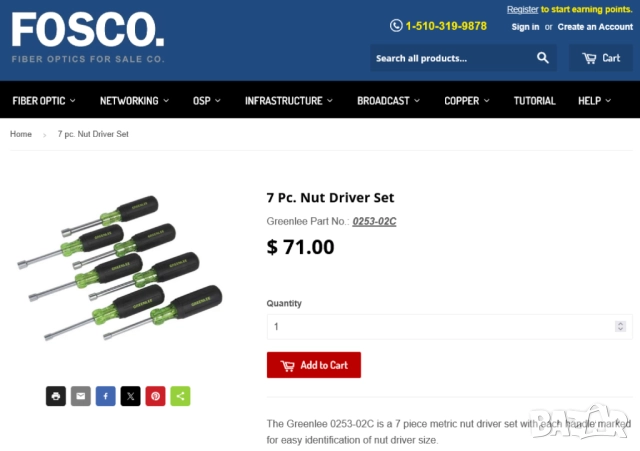Open the Infrastructure dropdown
Viewport: 640px width, 451px height.
tap(289, 100)
